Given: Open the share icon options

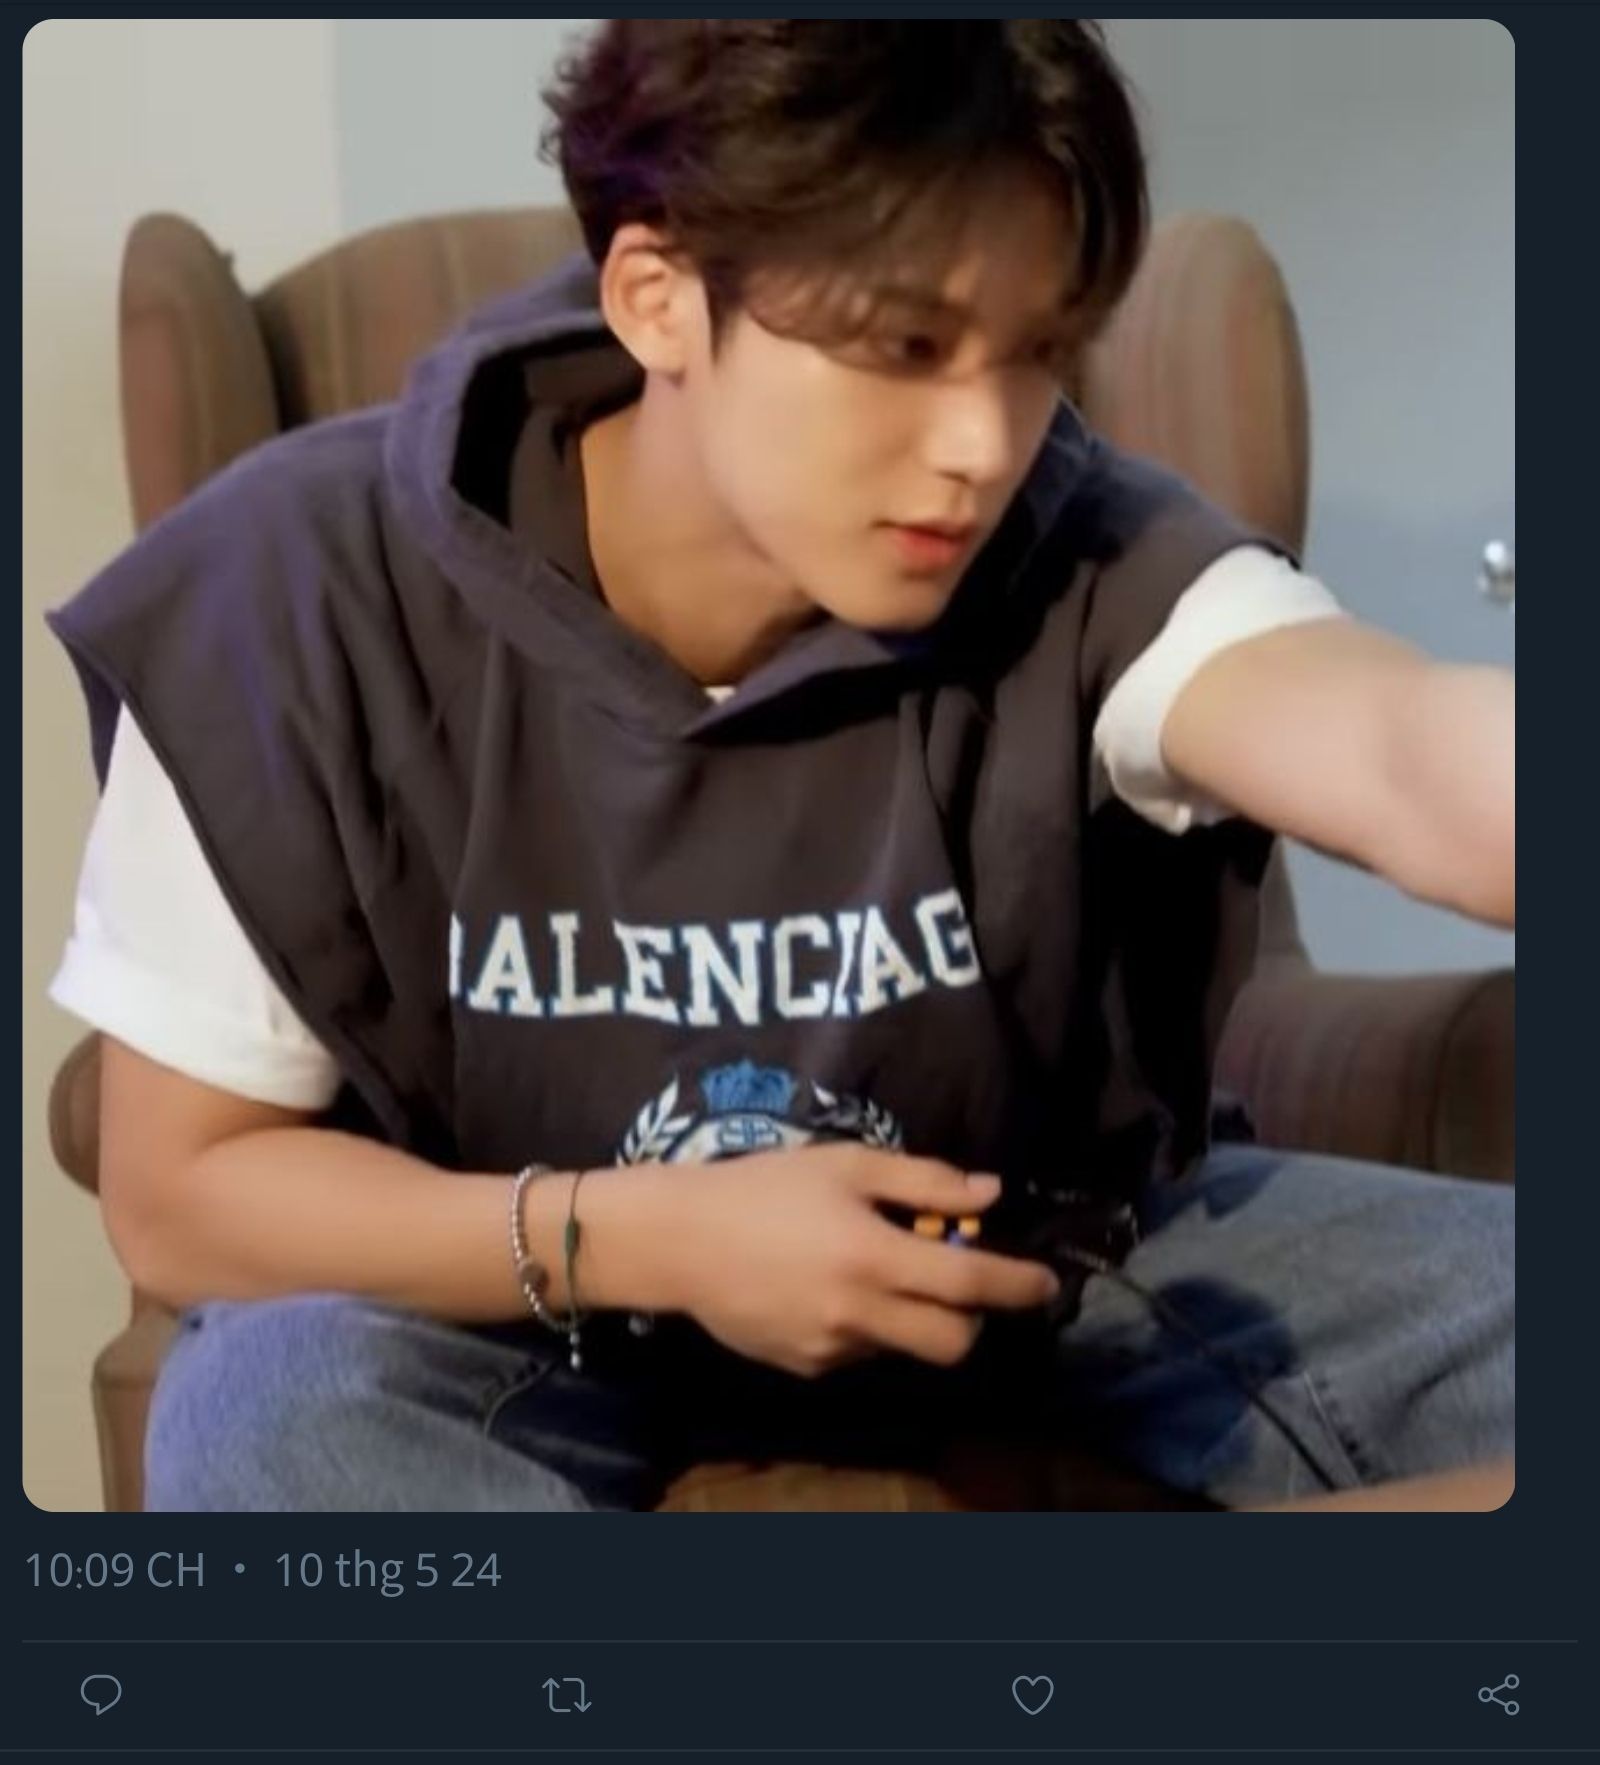Looking at the screenshot, I should (x=1498, y=1695).
